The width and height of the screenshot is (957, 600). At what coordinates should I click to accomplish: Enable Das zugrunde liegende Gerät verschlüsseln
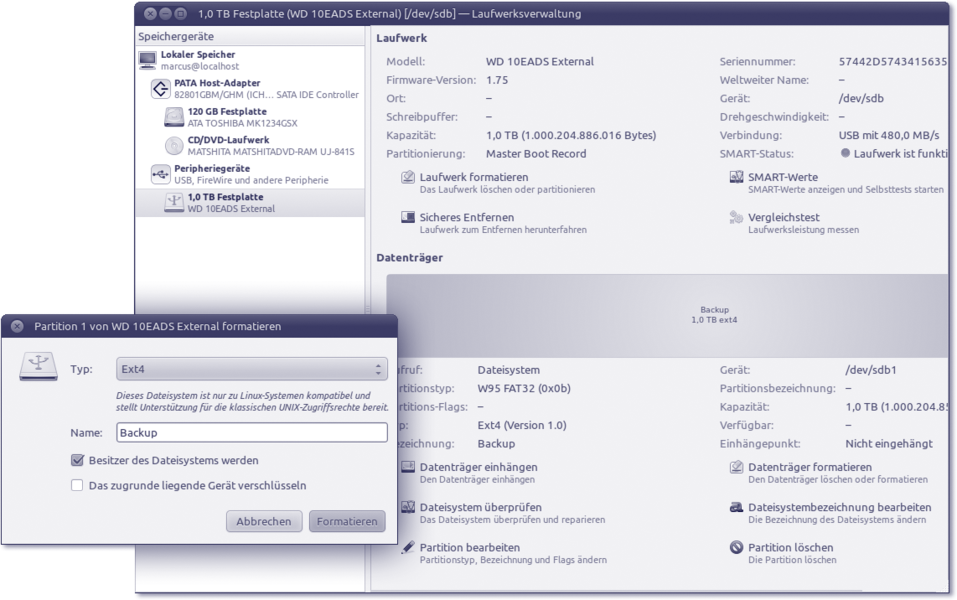click(77, 486)
